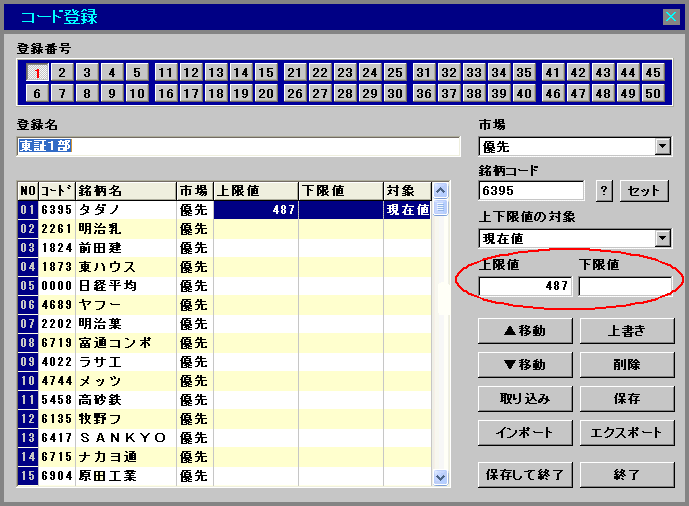This screenshot has height=506, width=689.
Task: Select registration number 1
Action: (x=37, y=72)
